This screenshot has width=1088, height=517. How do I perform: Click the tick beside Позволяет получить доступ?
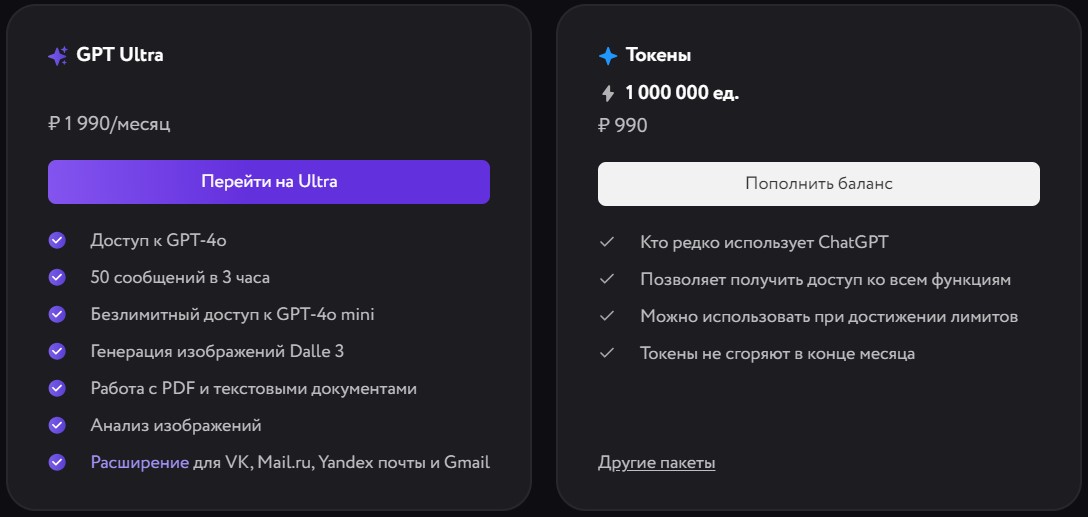pyautogui.click(x=606, y=279)
